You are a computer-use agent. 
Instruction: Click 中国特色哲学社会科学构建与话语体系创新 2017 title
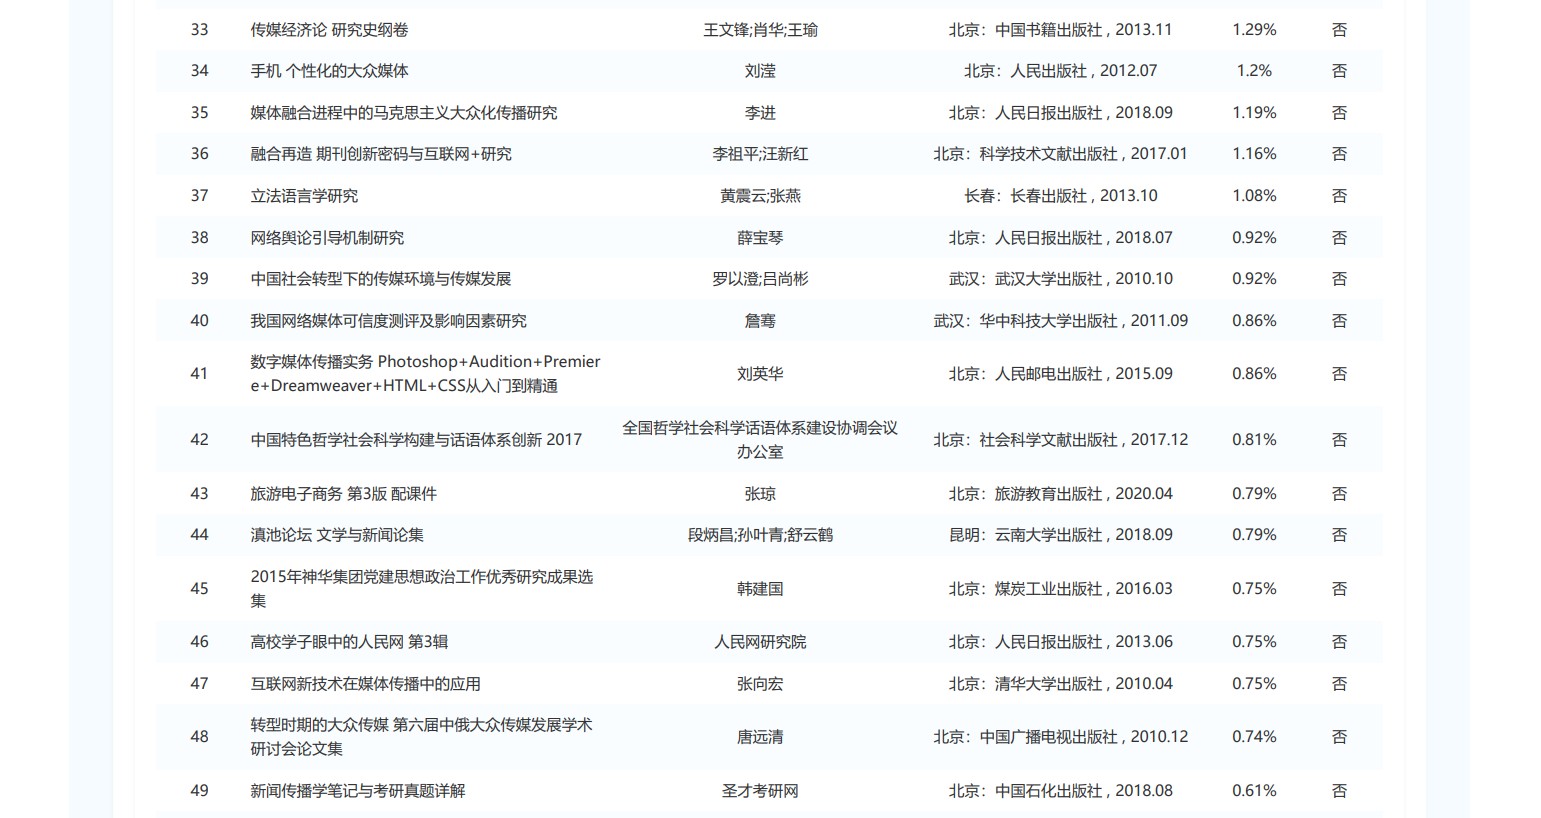[416, 440]
